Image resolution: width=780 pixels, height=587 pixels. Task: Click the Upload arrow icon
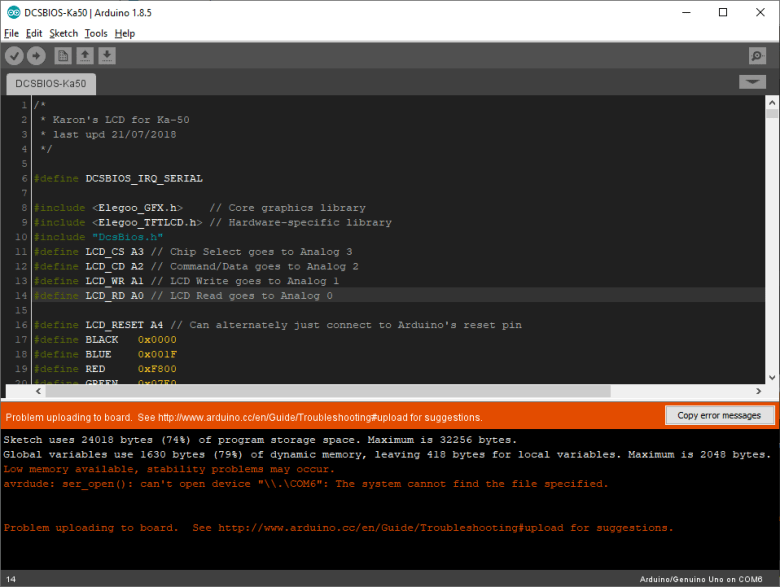pos(36,56)
